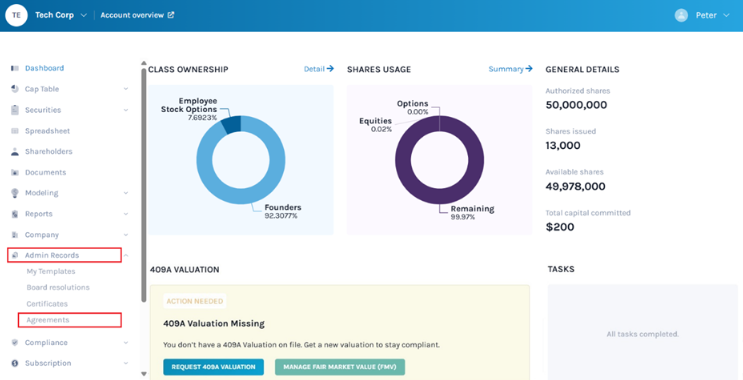This screenshot has height=380, width=743.
Task: Click the Compliance shield icon
Action: point(15,342)
